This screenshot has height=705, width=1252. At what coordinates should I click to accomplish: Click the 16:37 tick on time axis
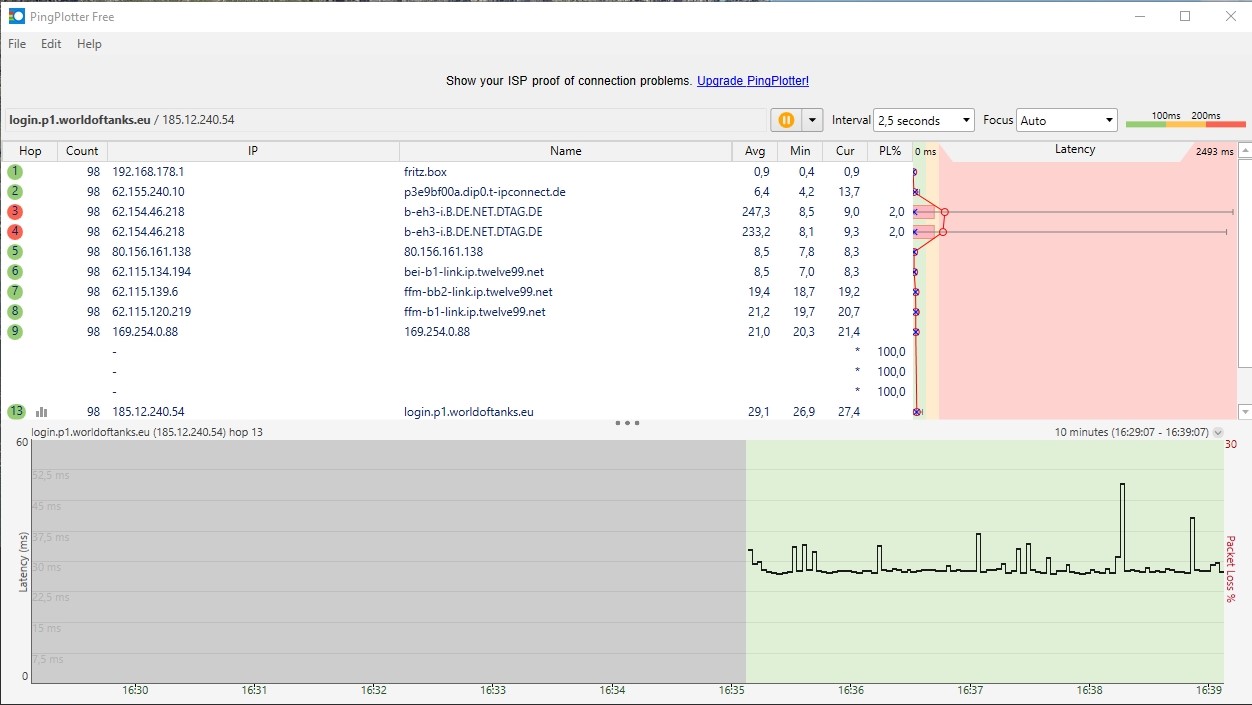pos(969,690)
